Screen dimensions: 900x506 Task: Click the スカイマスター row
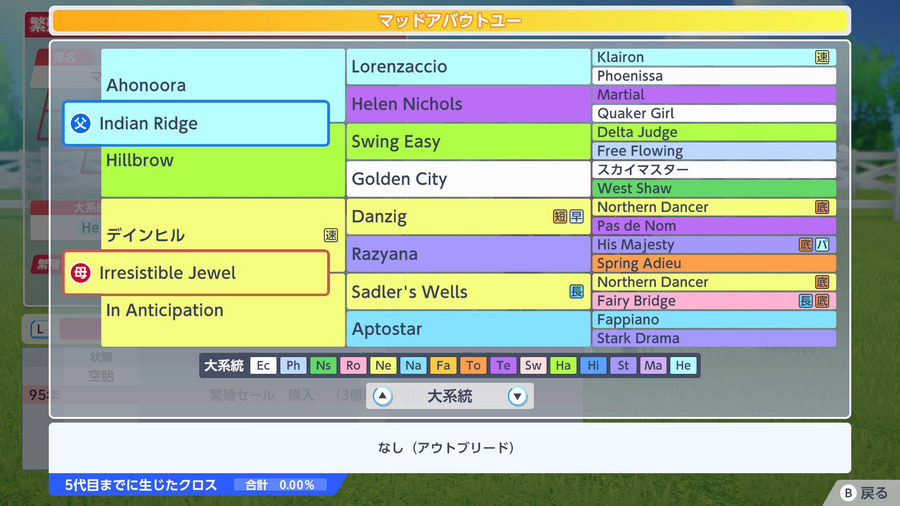714,170
